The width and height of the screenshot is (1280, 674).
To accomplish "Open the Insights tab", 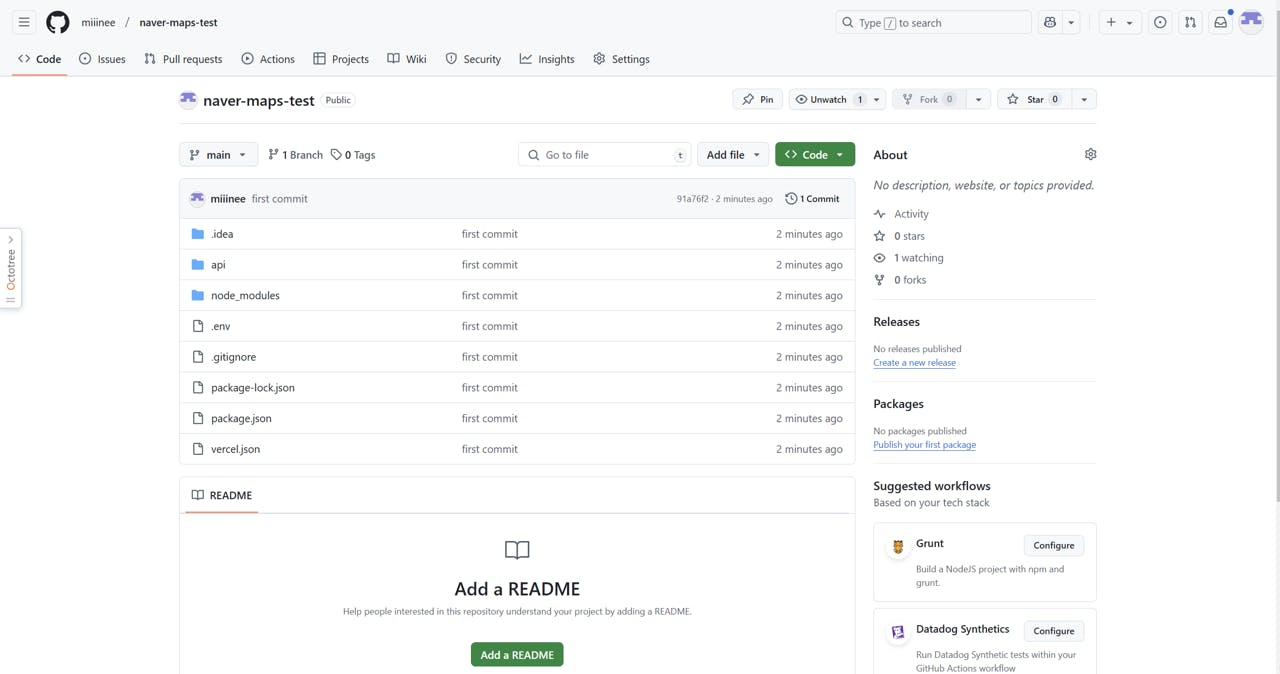I will click(547, 59).
